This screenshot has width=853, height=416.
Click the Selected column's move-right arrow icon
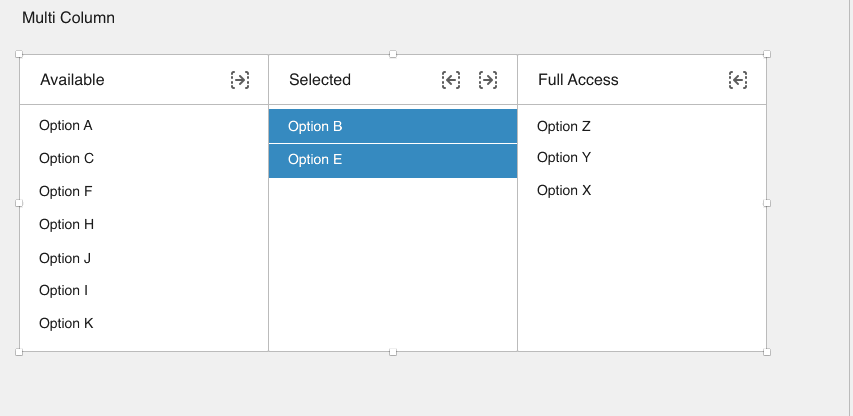(x=488, y=80)
